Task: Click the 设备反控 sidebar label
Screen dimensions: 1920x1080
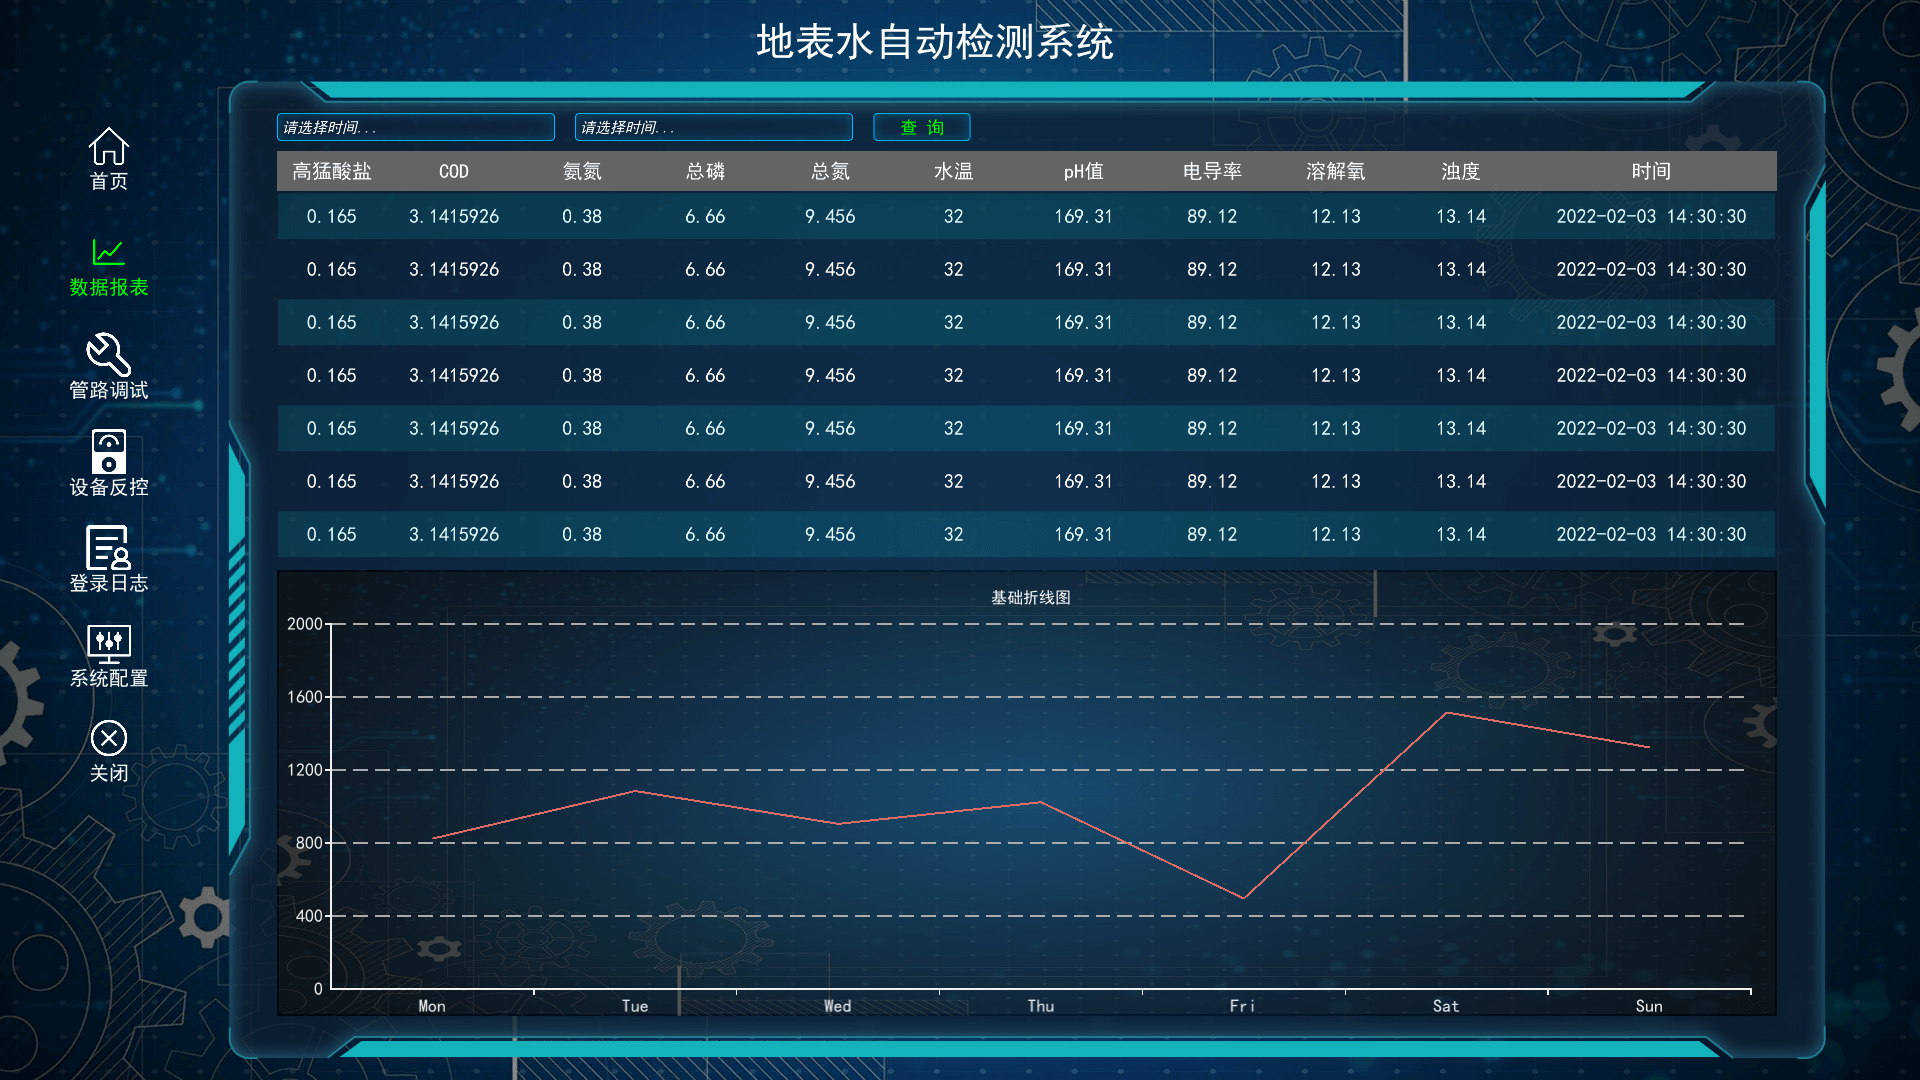Action: [109, 487]
